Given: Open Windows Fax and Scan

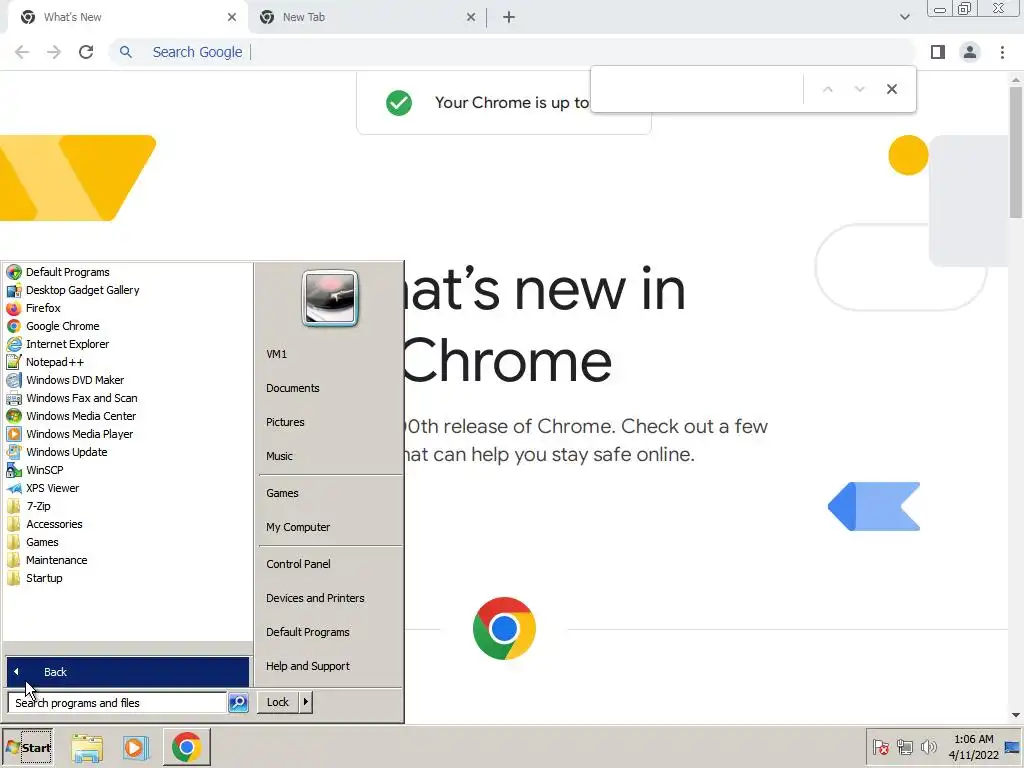Looking at the screenshot, I should click(82, 398).
